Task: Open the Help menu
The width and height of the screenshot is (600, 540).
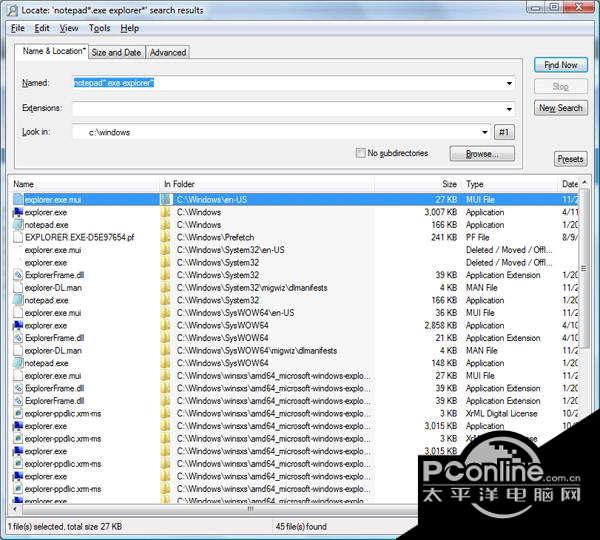Action: [x=130, y=28]
